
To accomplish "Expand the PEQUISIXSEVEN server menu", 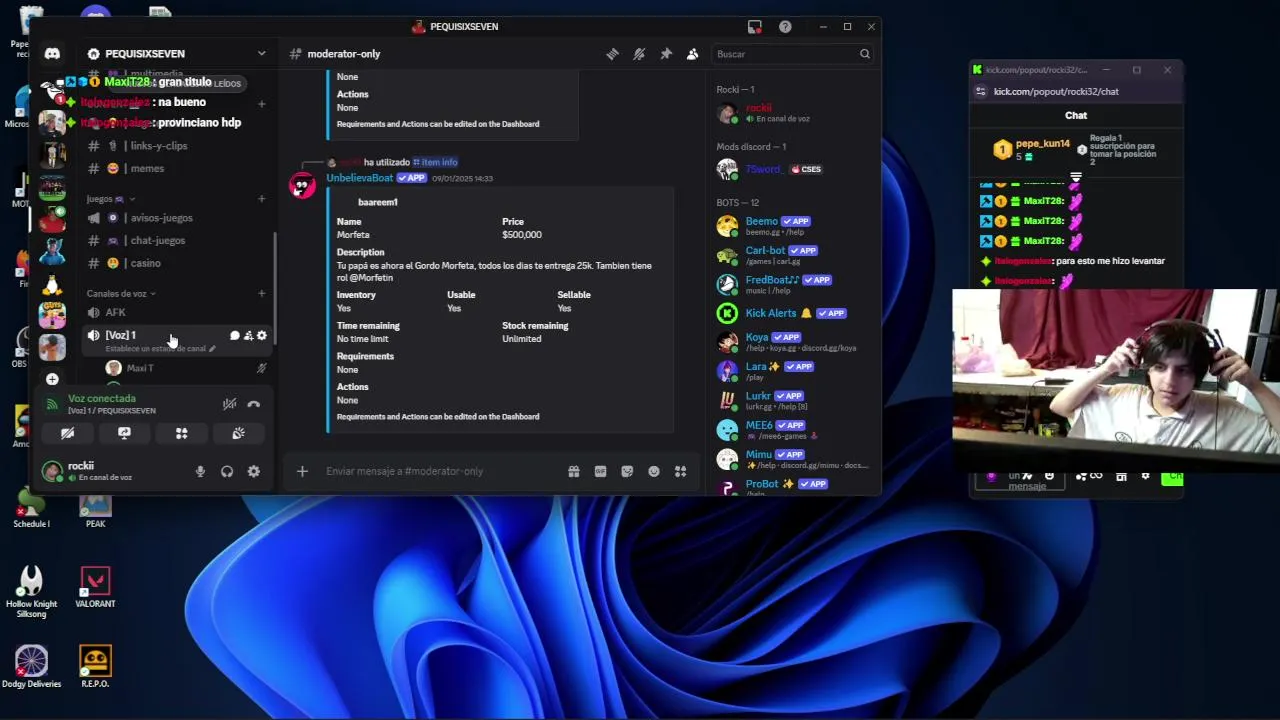I will point(261,54).
